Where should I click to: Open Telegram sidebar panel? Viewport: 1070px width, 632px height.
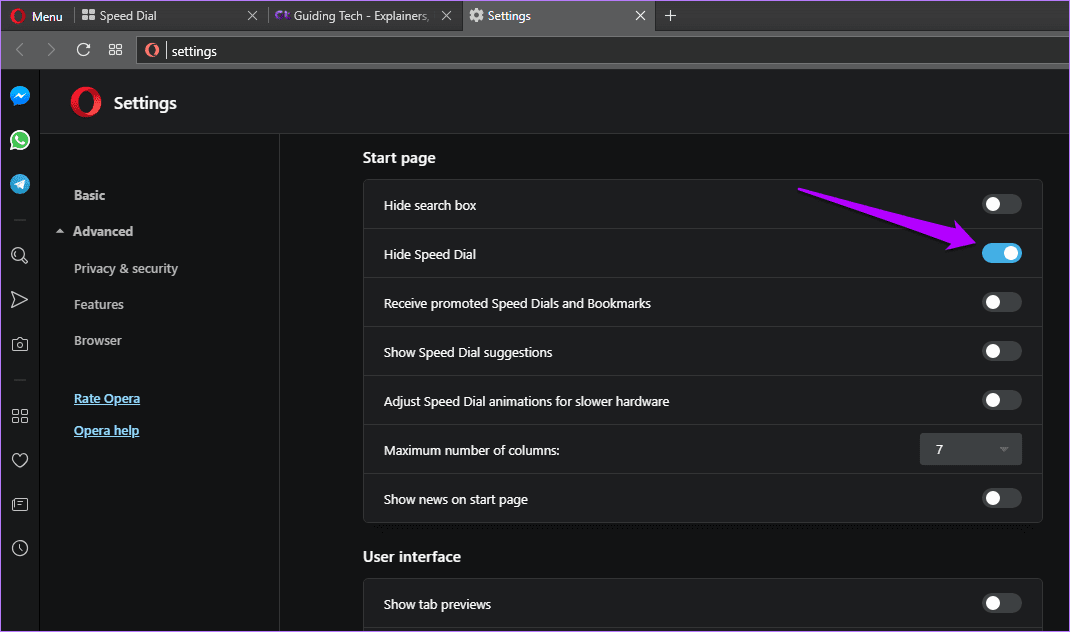(20, 184)
